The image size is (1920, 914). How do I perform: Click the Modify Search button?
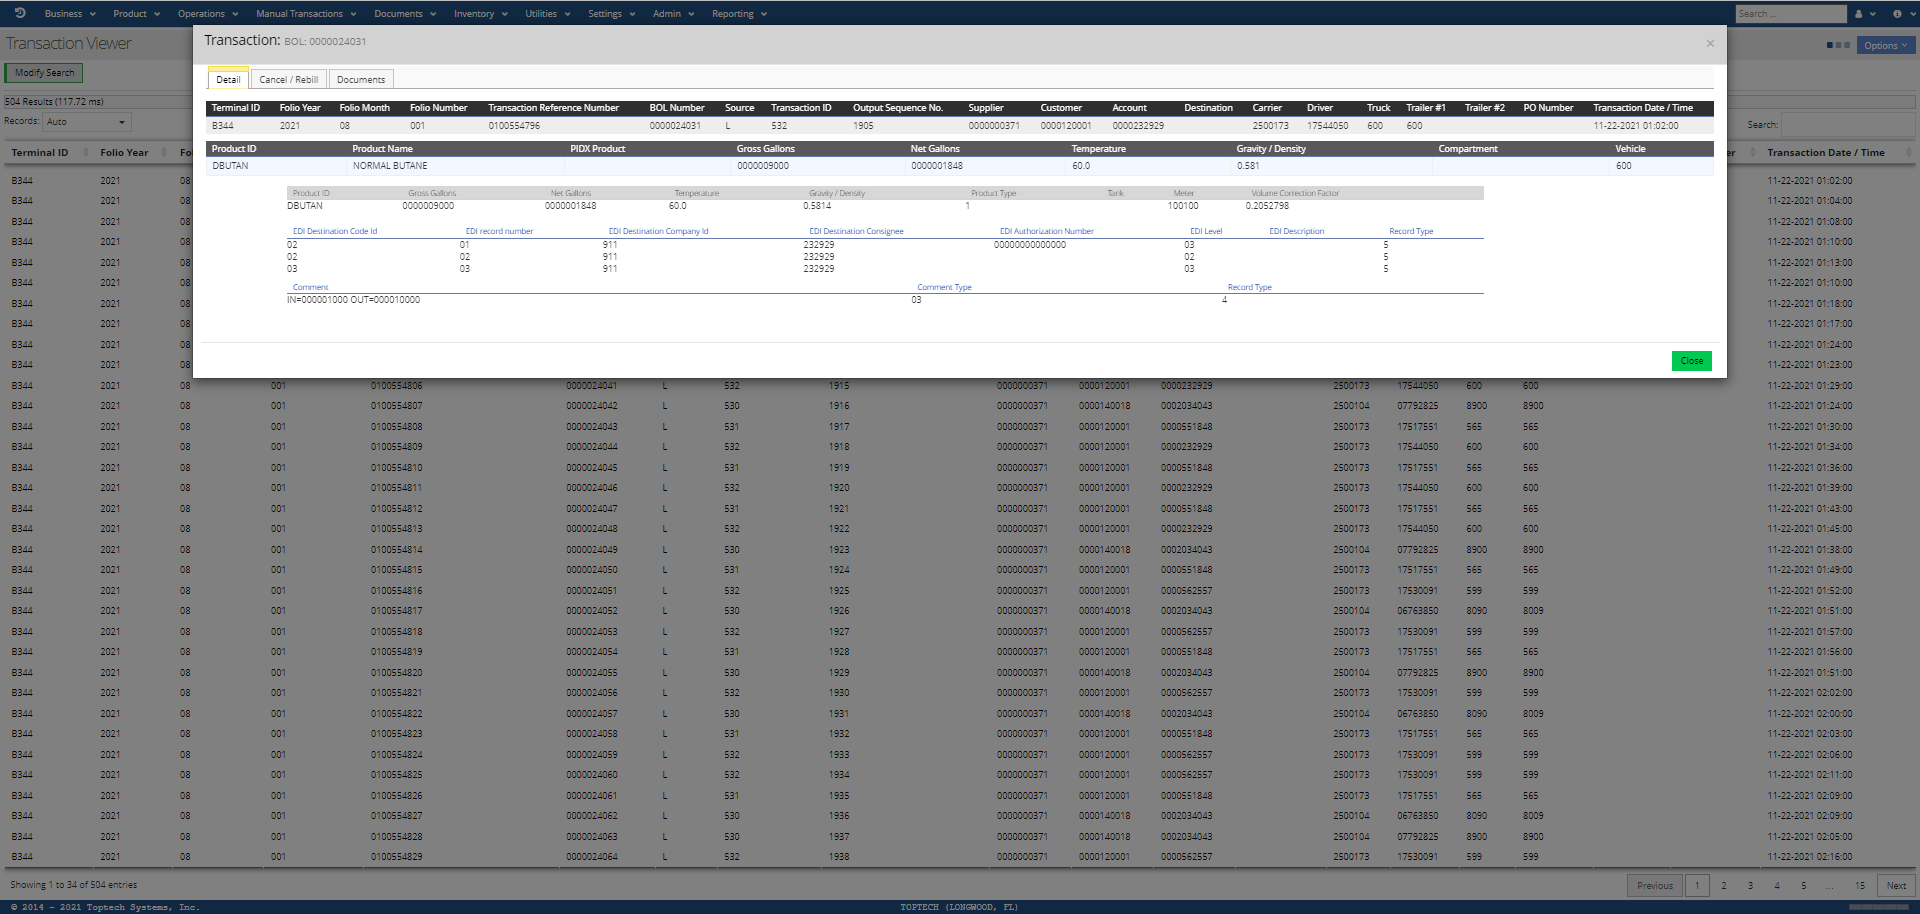point(44,73)
